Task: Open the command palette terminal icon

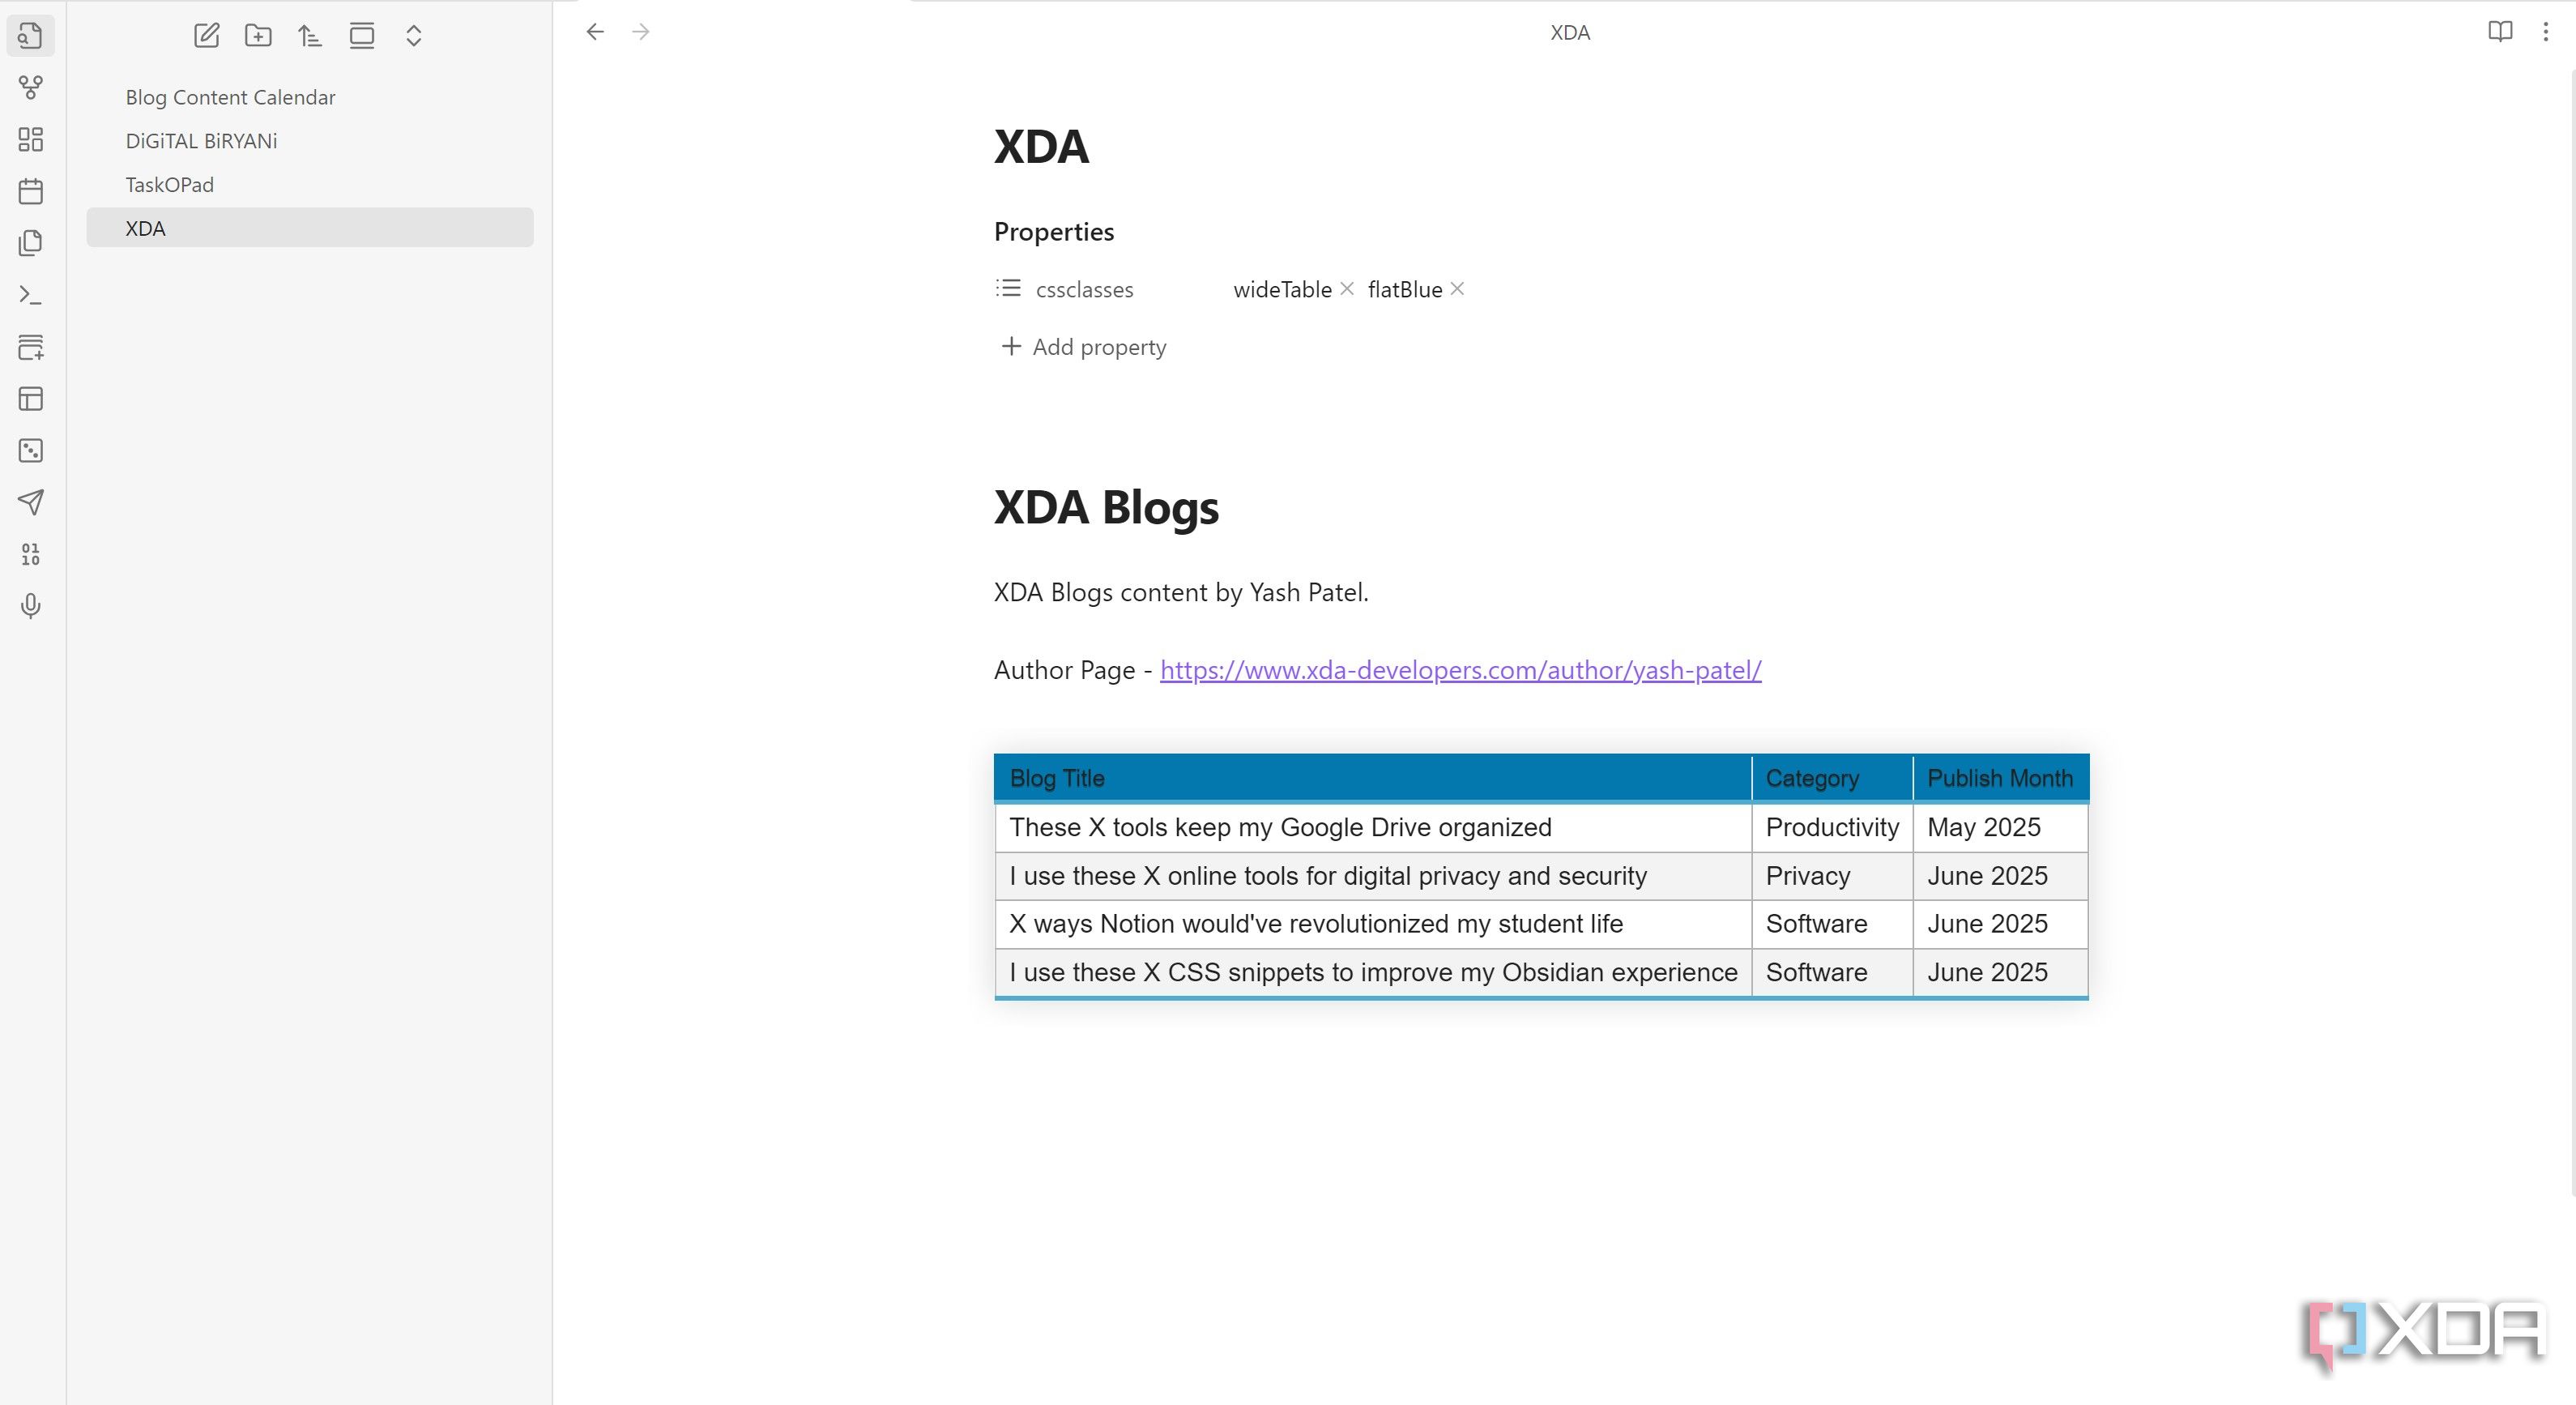Action: point(31,295)
